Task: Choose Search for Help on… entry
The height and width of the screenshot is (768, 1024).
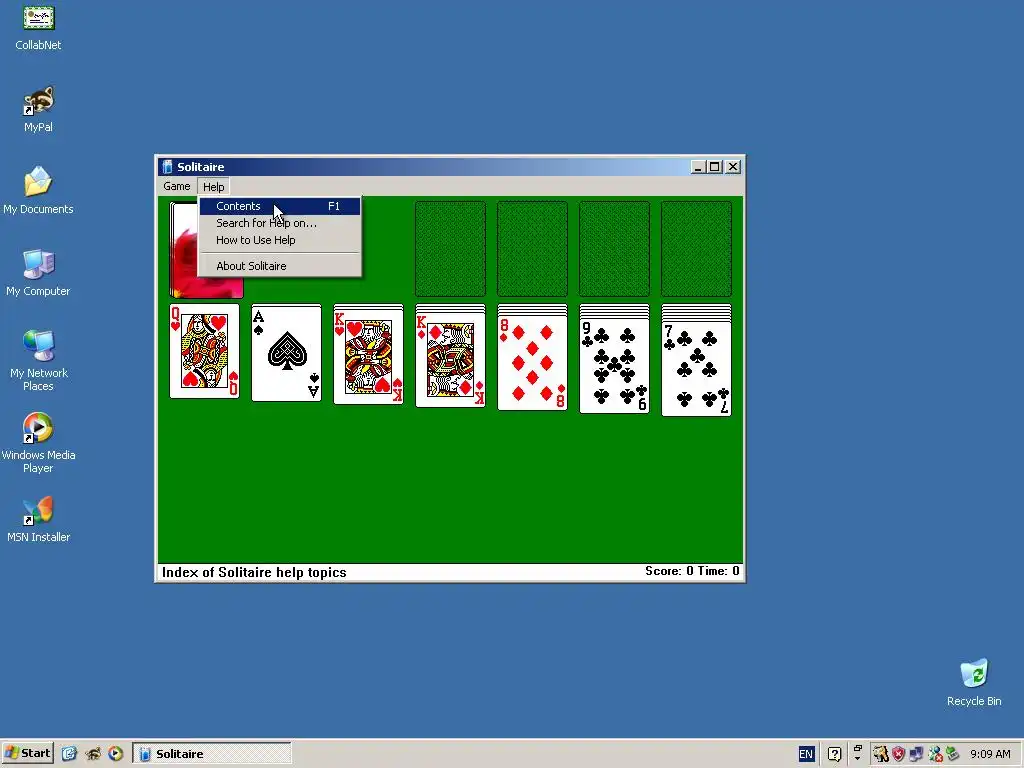Action: (x=280, y=223)
